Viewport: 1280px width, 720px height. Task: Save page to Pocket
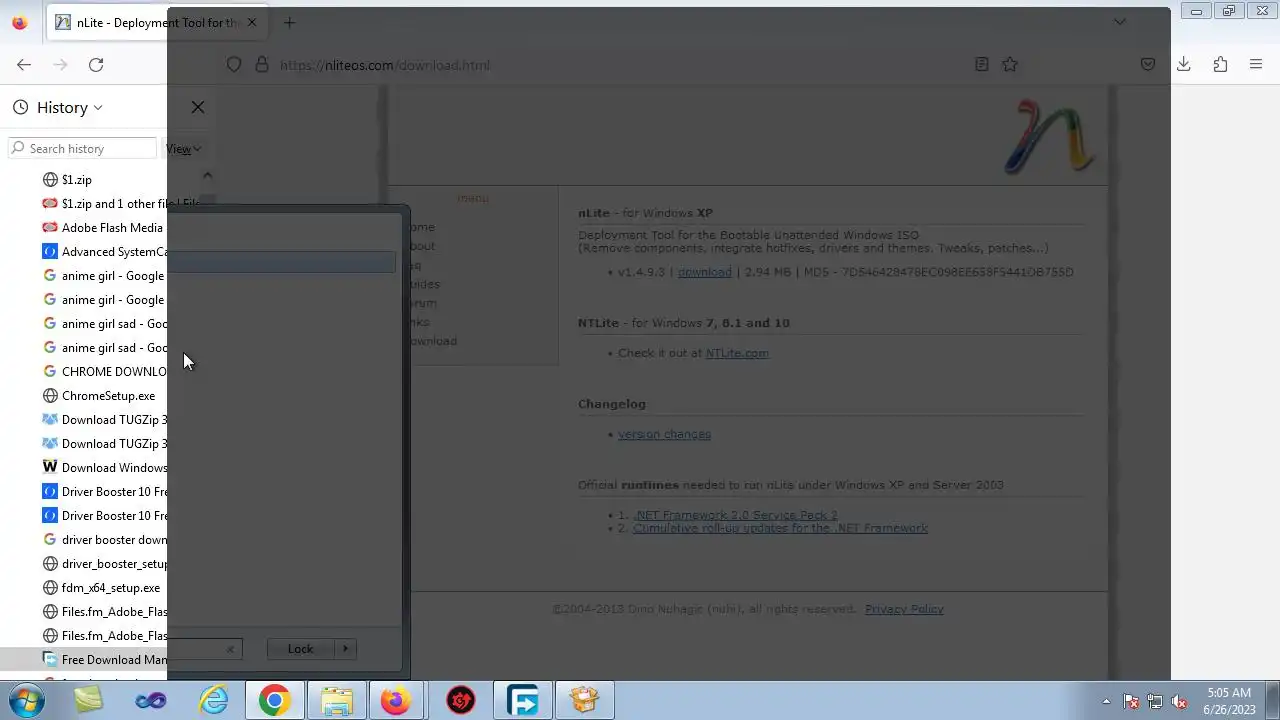1148,64
